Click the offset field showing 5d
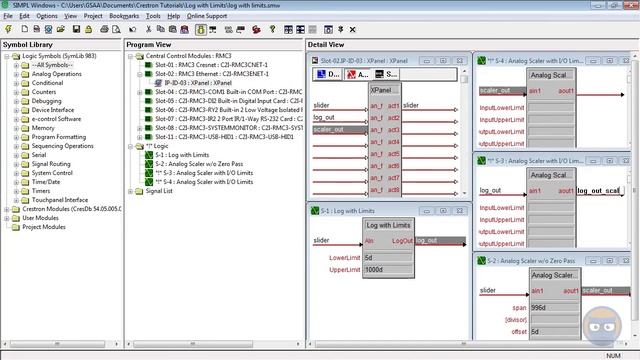Screen dimensions: 640x360 pos(554,332)
